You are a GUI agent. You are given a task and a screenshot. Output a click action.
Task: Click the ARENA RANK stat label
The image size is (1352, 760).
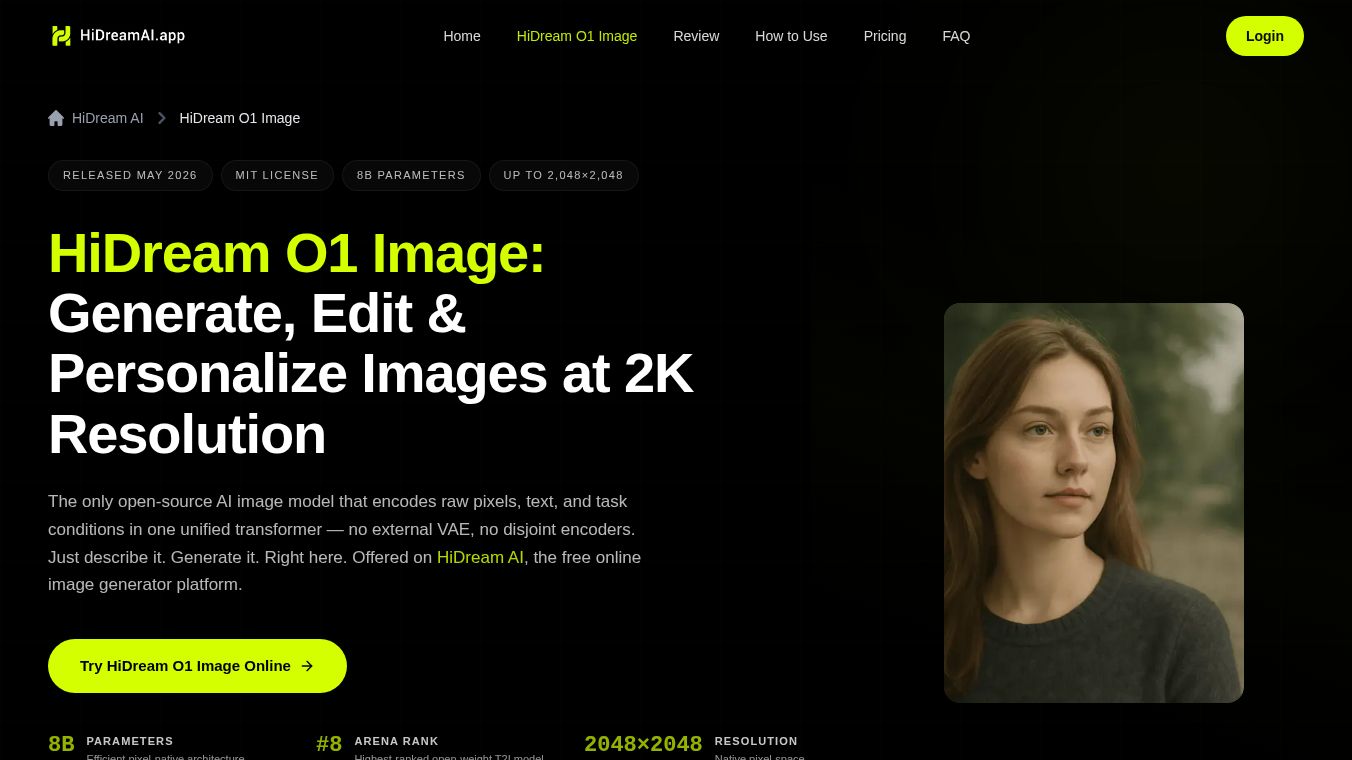click(396, 741)
